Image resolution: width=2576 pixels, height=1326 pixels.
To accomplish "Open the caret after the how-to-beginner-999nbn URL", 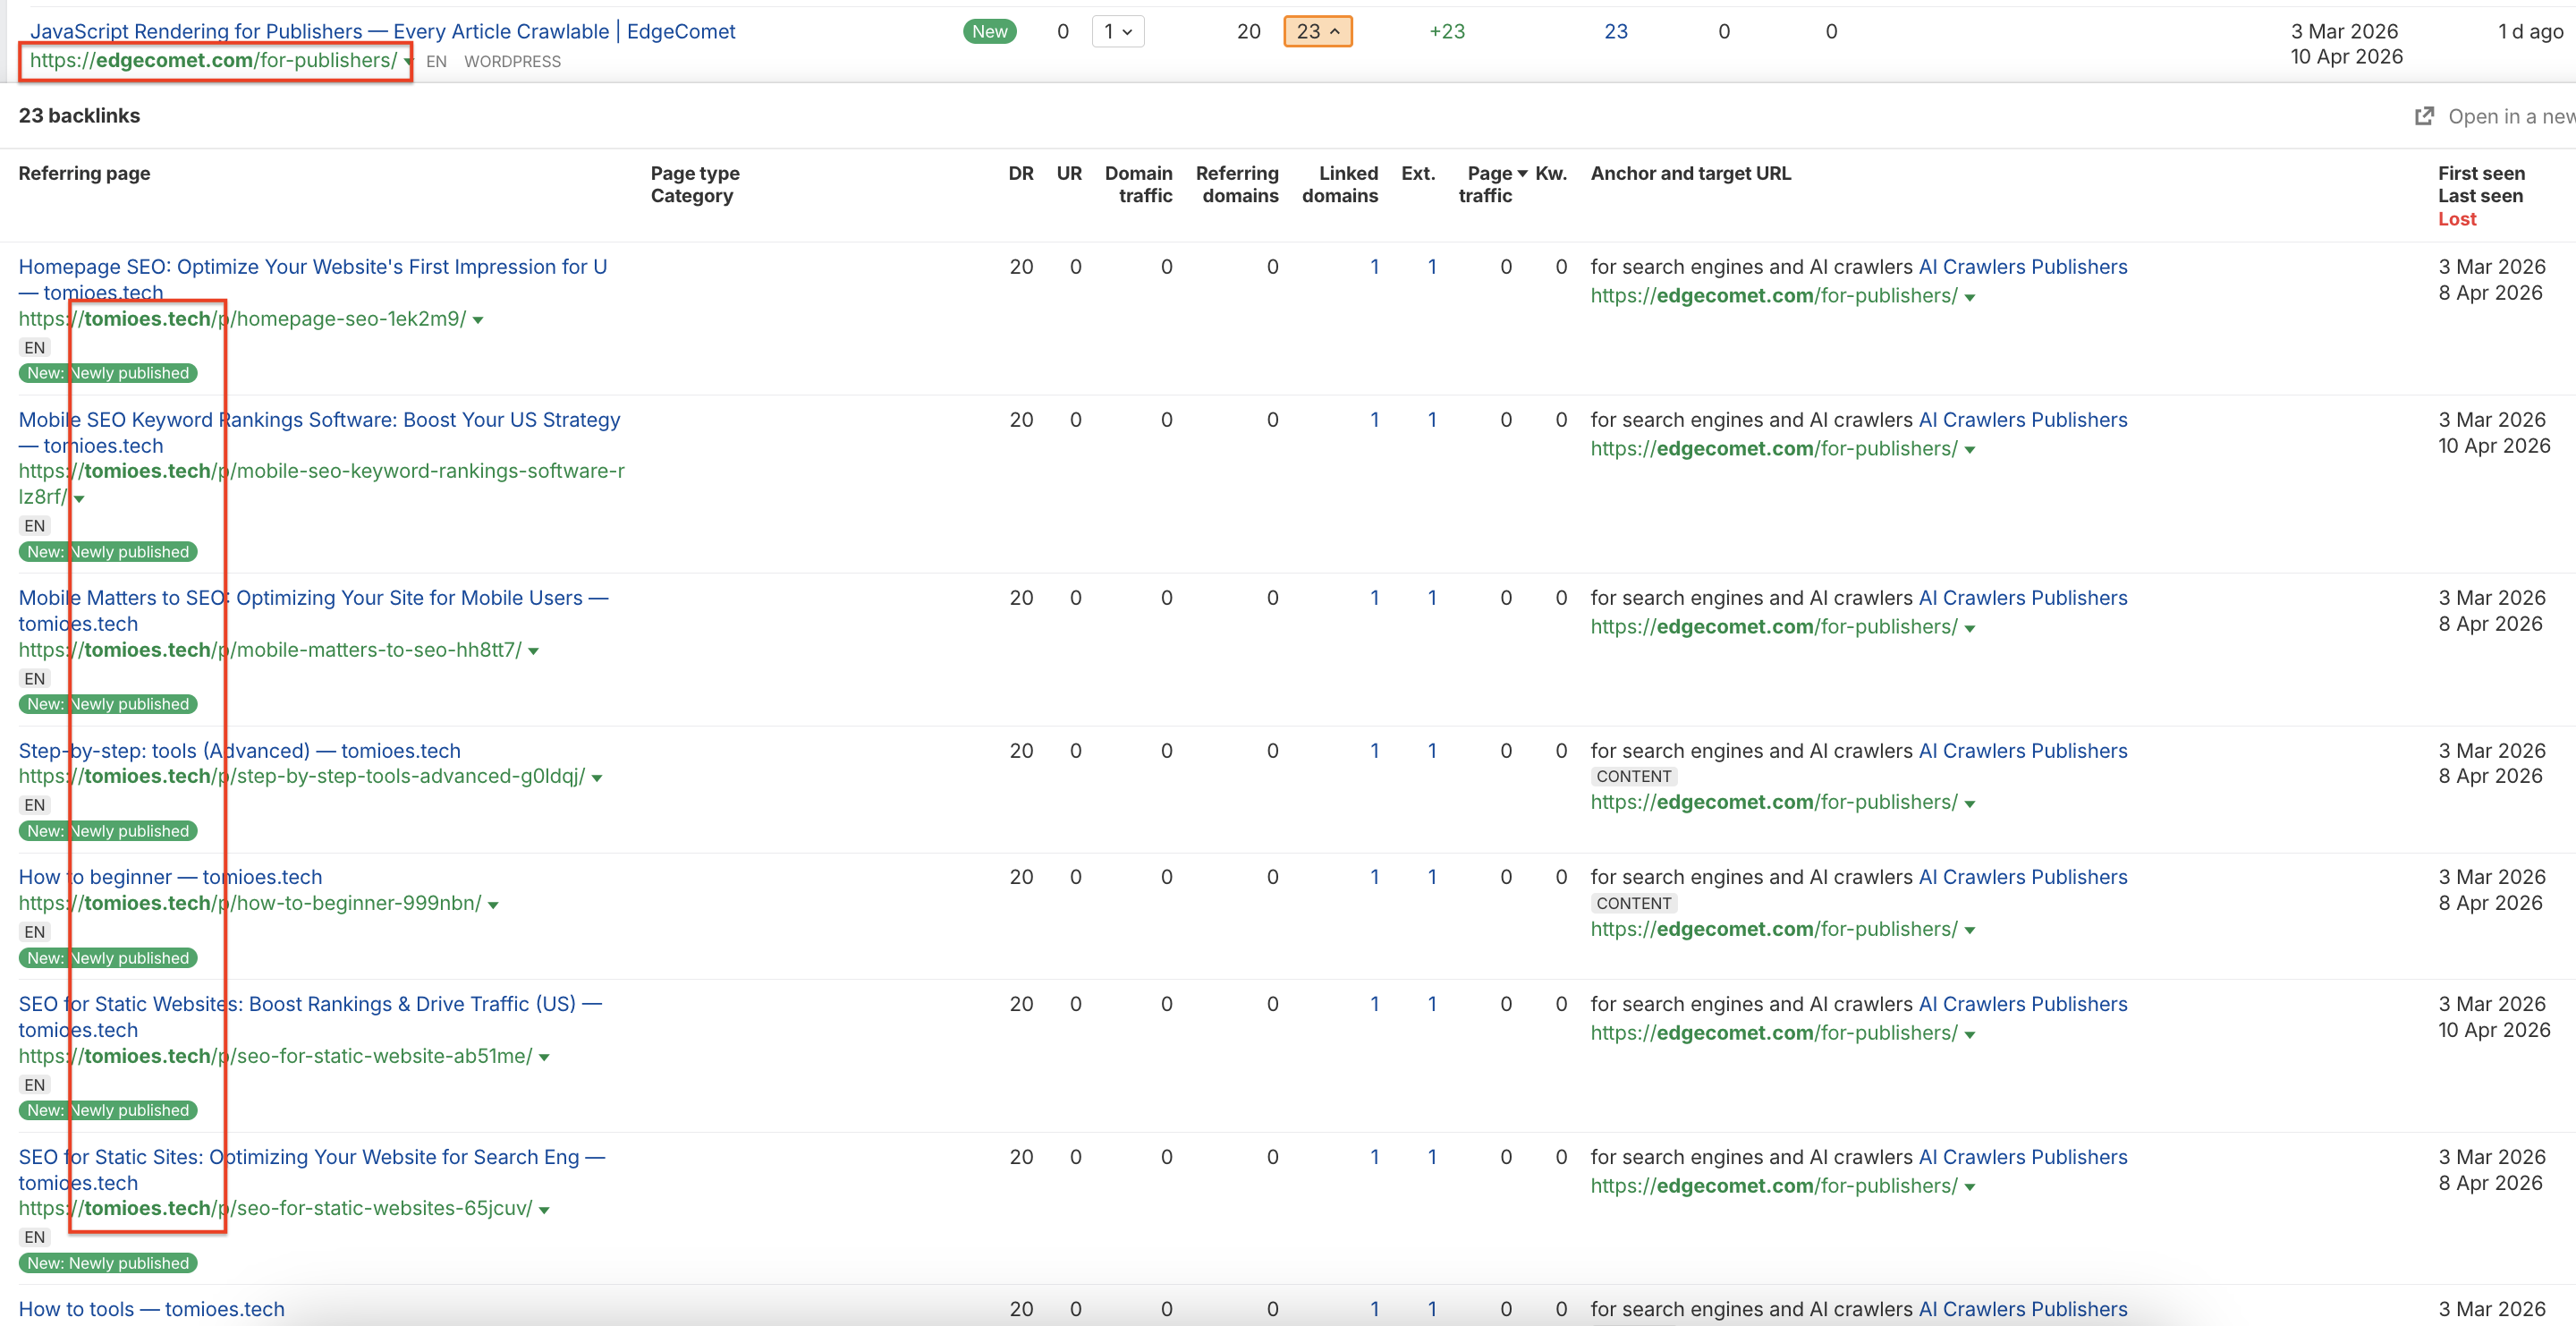I will point(493,905).
